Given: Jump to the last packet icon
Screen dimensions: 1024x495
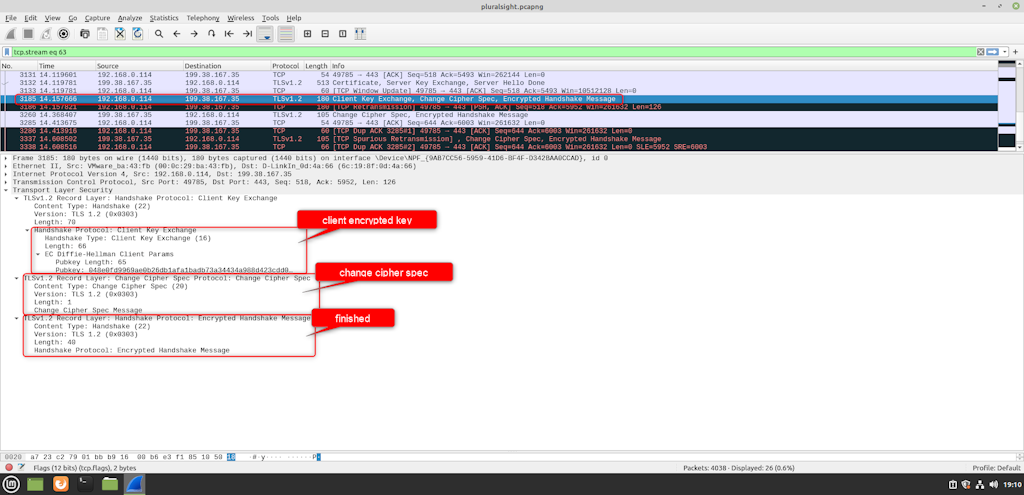Looking at the screenshot, I should (247, 33).
